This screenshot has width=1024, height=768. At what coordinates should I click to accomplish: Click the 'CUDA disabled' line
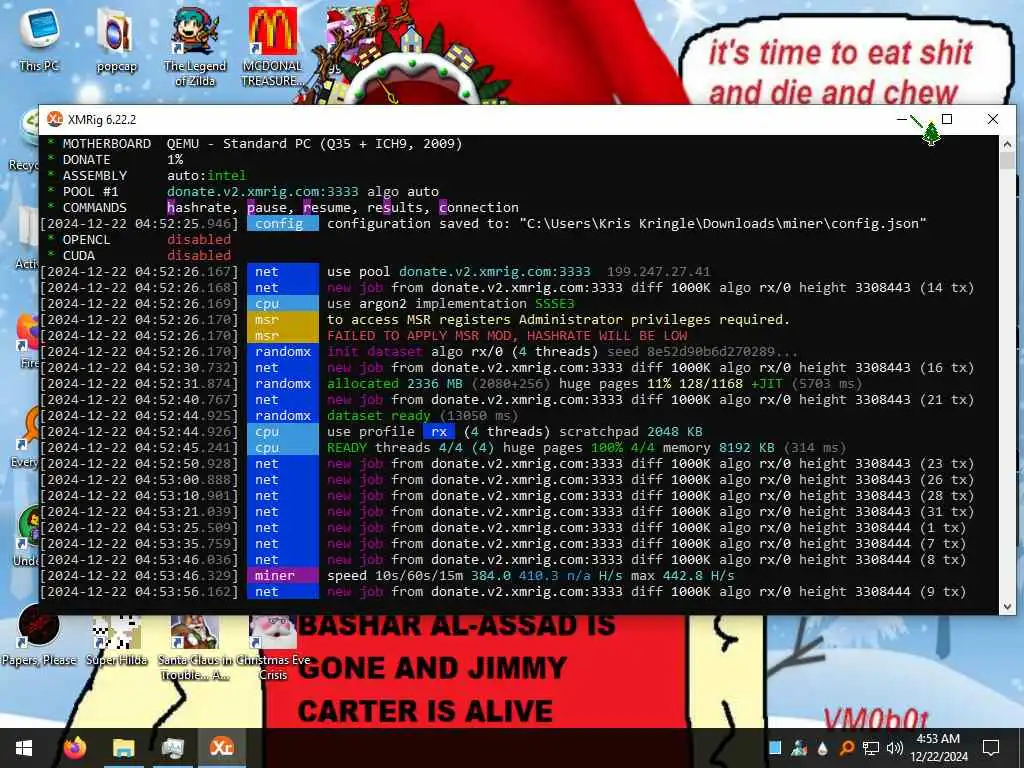coord(139,255)
